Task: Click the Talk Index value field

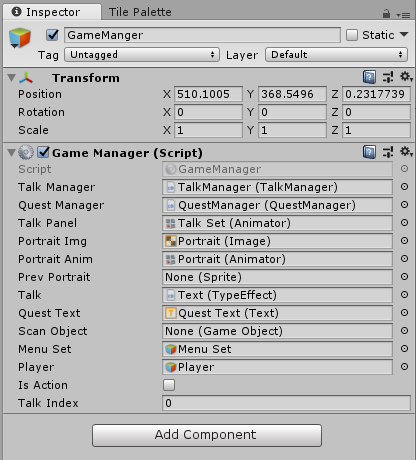Action: (286, 403)
